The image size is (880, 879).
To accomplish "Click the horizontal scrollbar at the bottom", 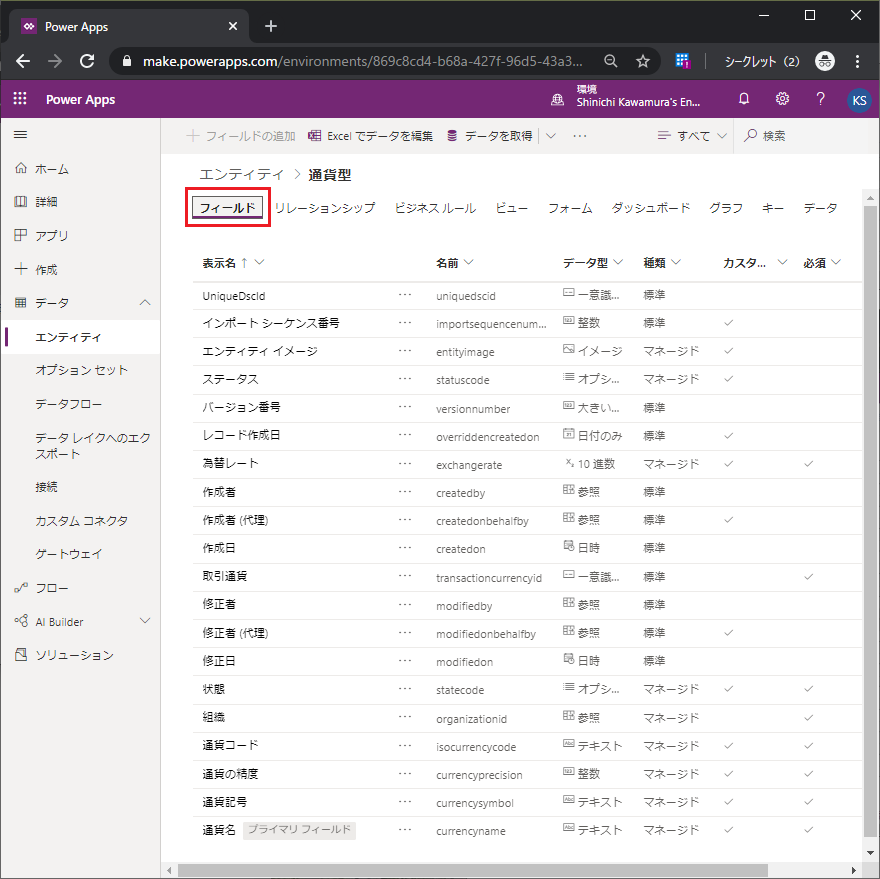I will pyautogui.click(x=473, y=871).
